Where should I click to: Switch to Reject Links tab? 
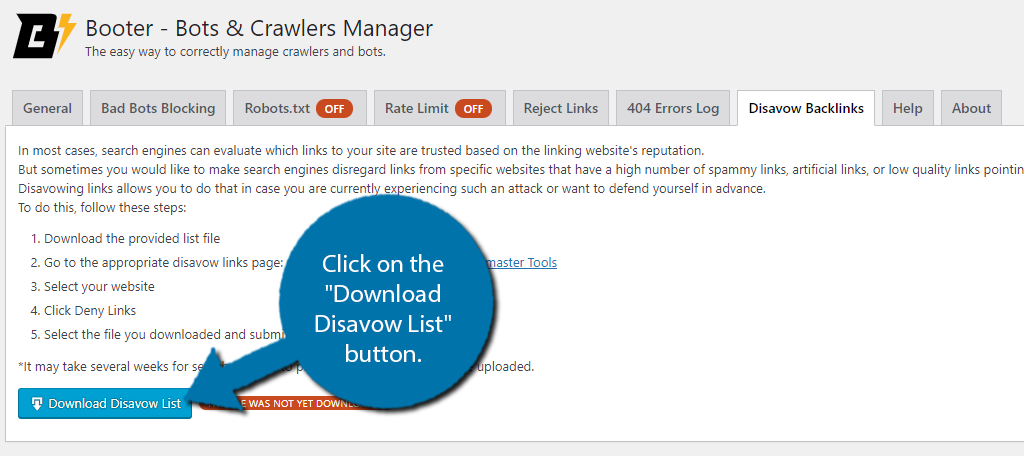(x=560, y=108)
